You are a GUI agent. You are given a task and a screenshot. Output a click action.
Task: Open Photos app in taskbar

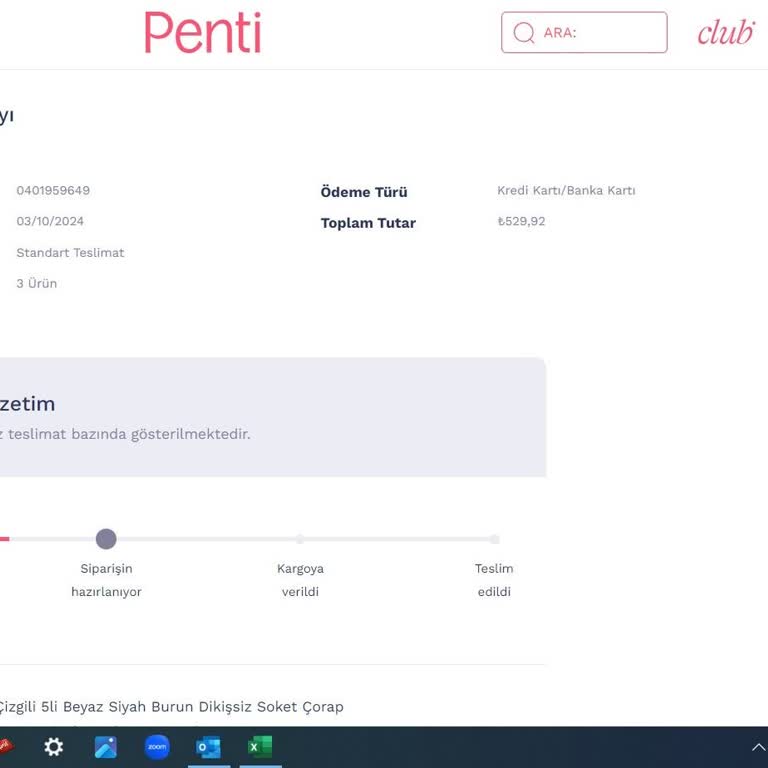pos(106,747)
